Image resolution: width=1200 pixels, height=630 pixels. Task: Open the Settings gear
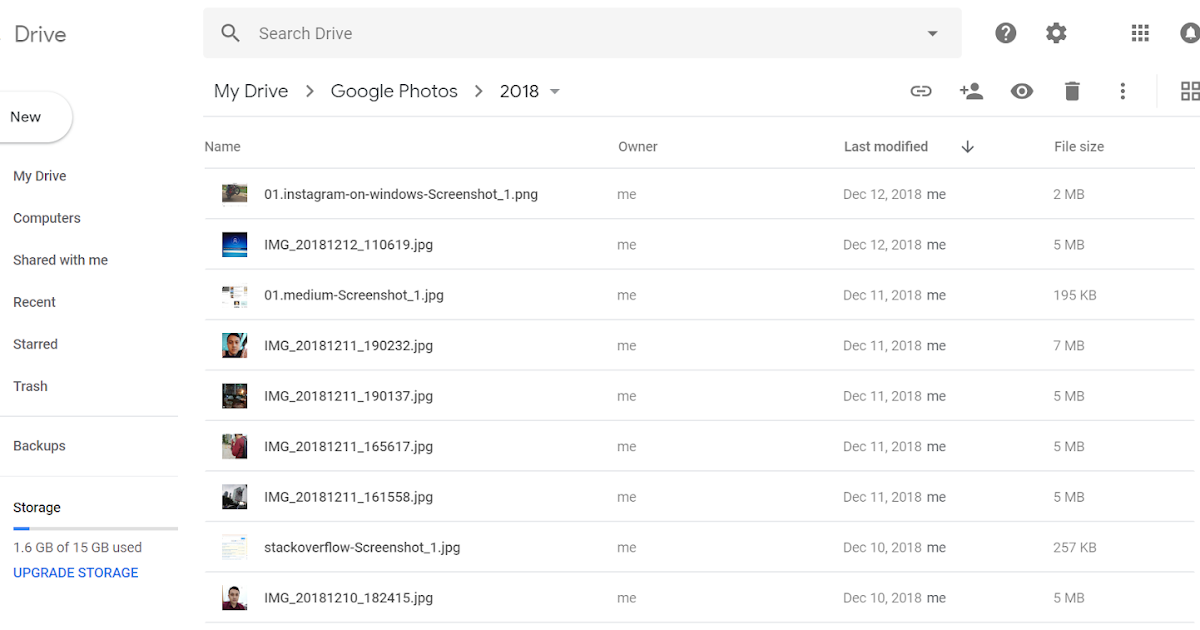coord(1056,32)
